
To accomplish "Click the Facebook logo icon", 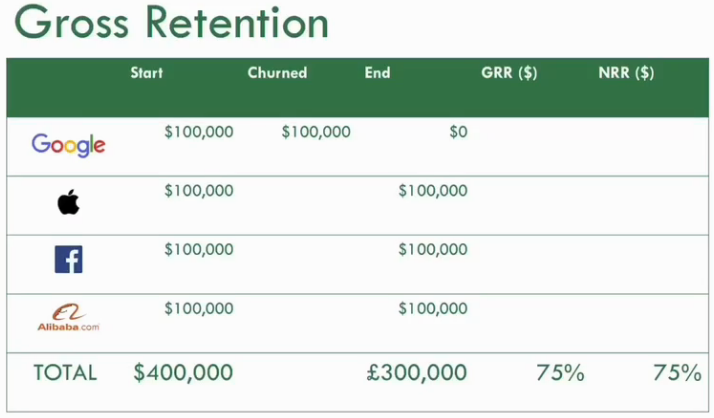I will (68, 261).
